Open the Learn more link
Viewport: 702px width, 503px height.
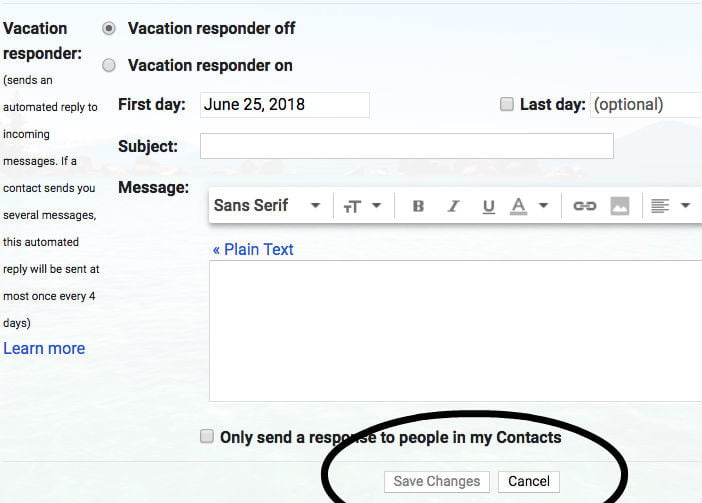44,348
